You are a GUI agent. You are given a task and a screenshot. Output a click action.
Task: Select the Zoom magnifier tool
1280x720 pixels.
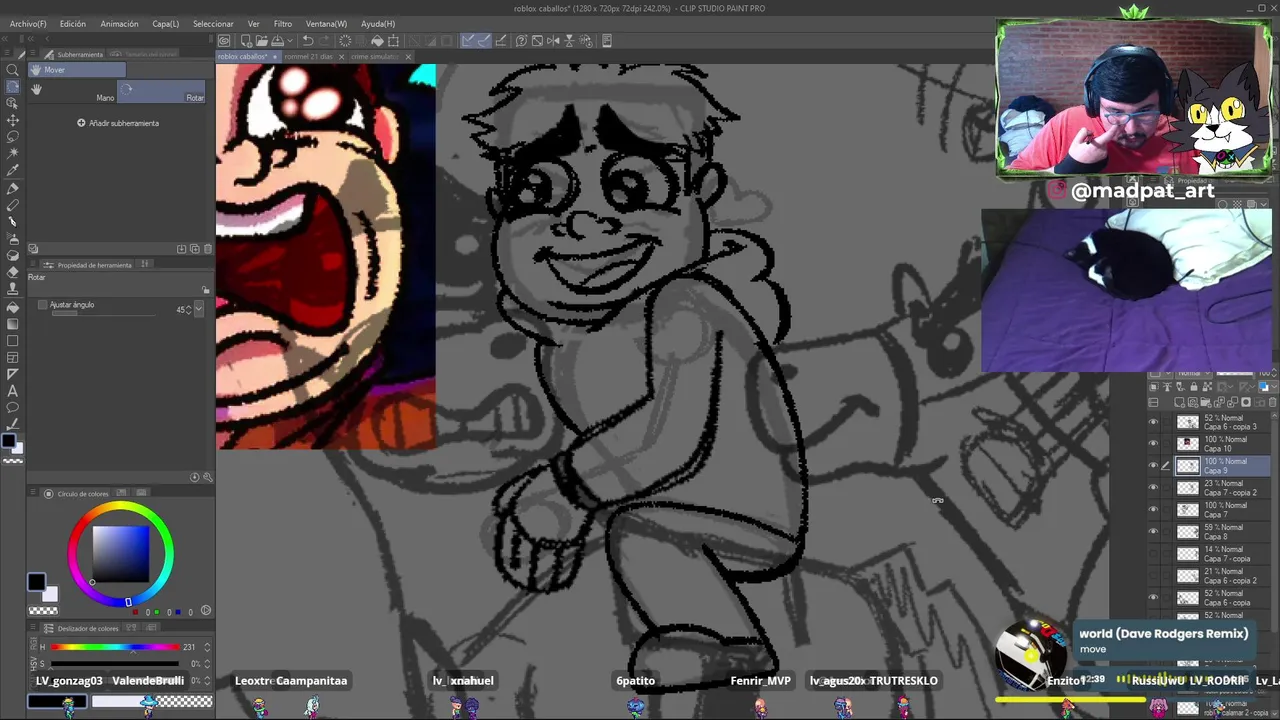[x=13, y=69]
